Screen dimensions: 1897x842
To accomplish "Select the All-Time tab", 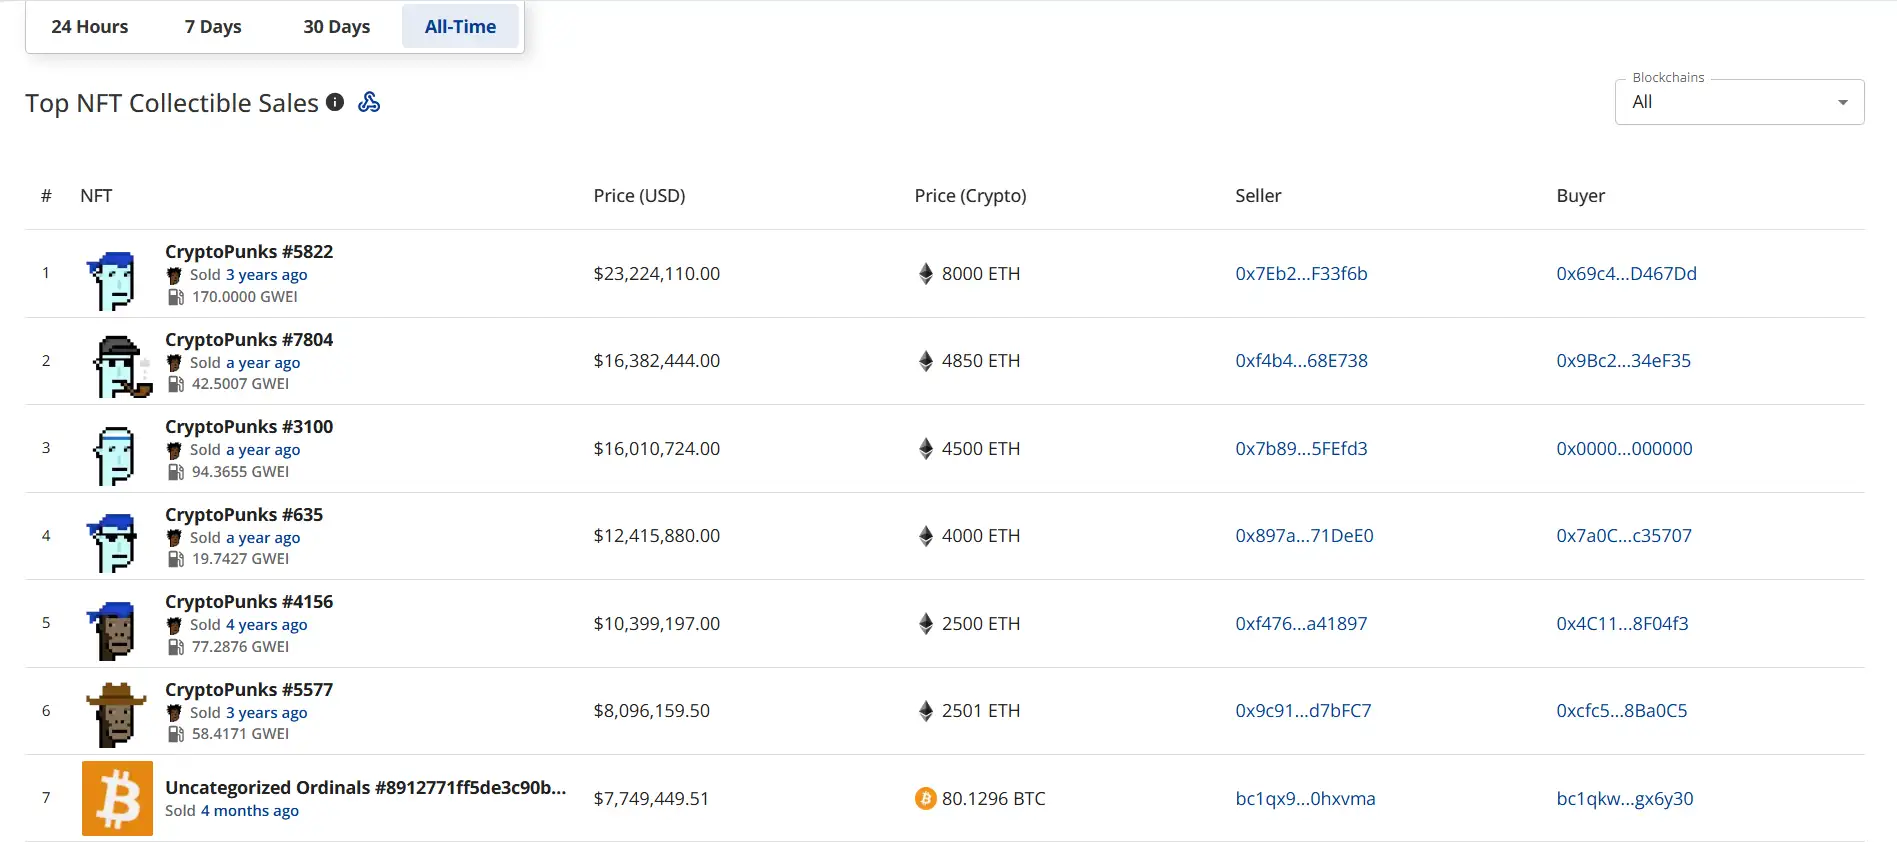I will 460,27.
